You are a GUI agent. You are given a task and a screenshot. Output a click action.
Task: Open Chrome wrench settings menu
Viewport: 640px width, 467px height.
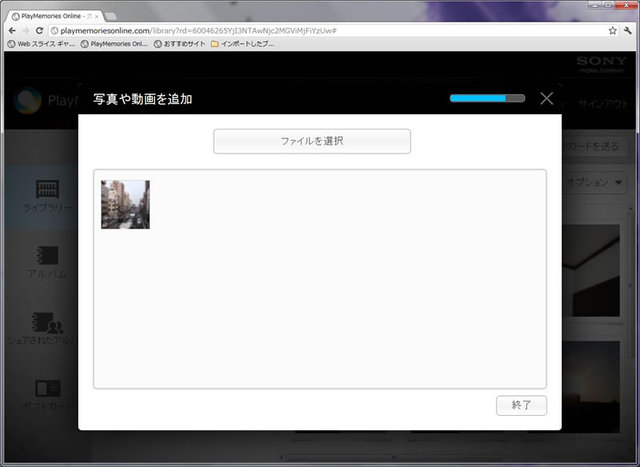(x=626, y=31)
